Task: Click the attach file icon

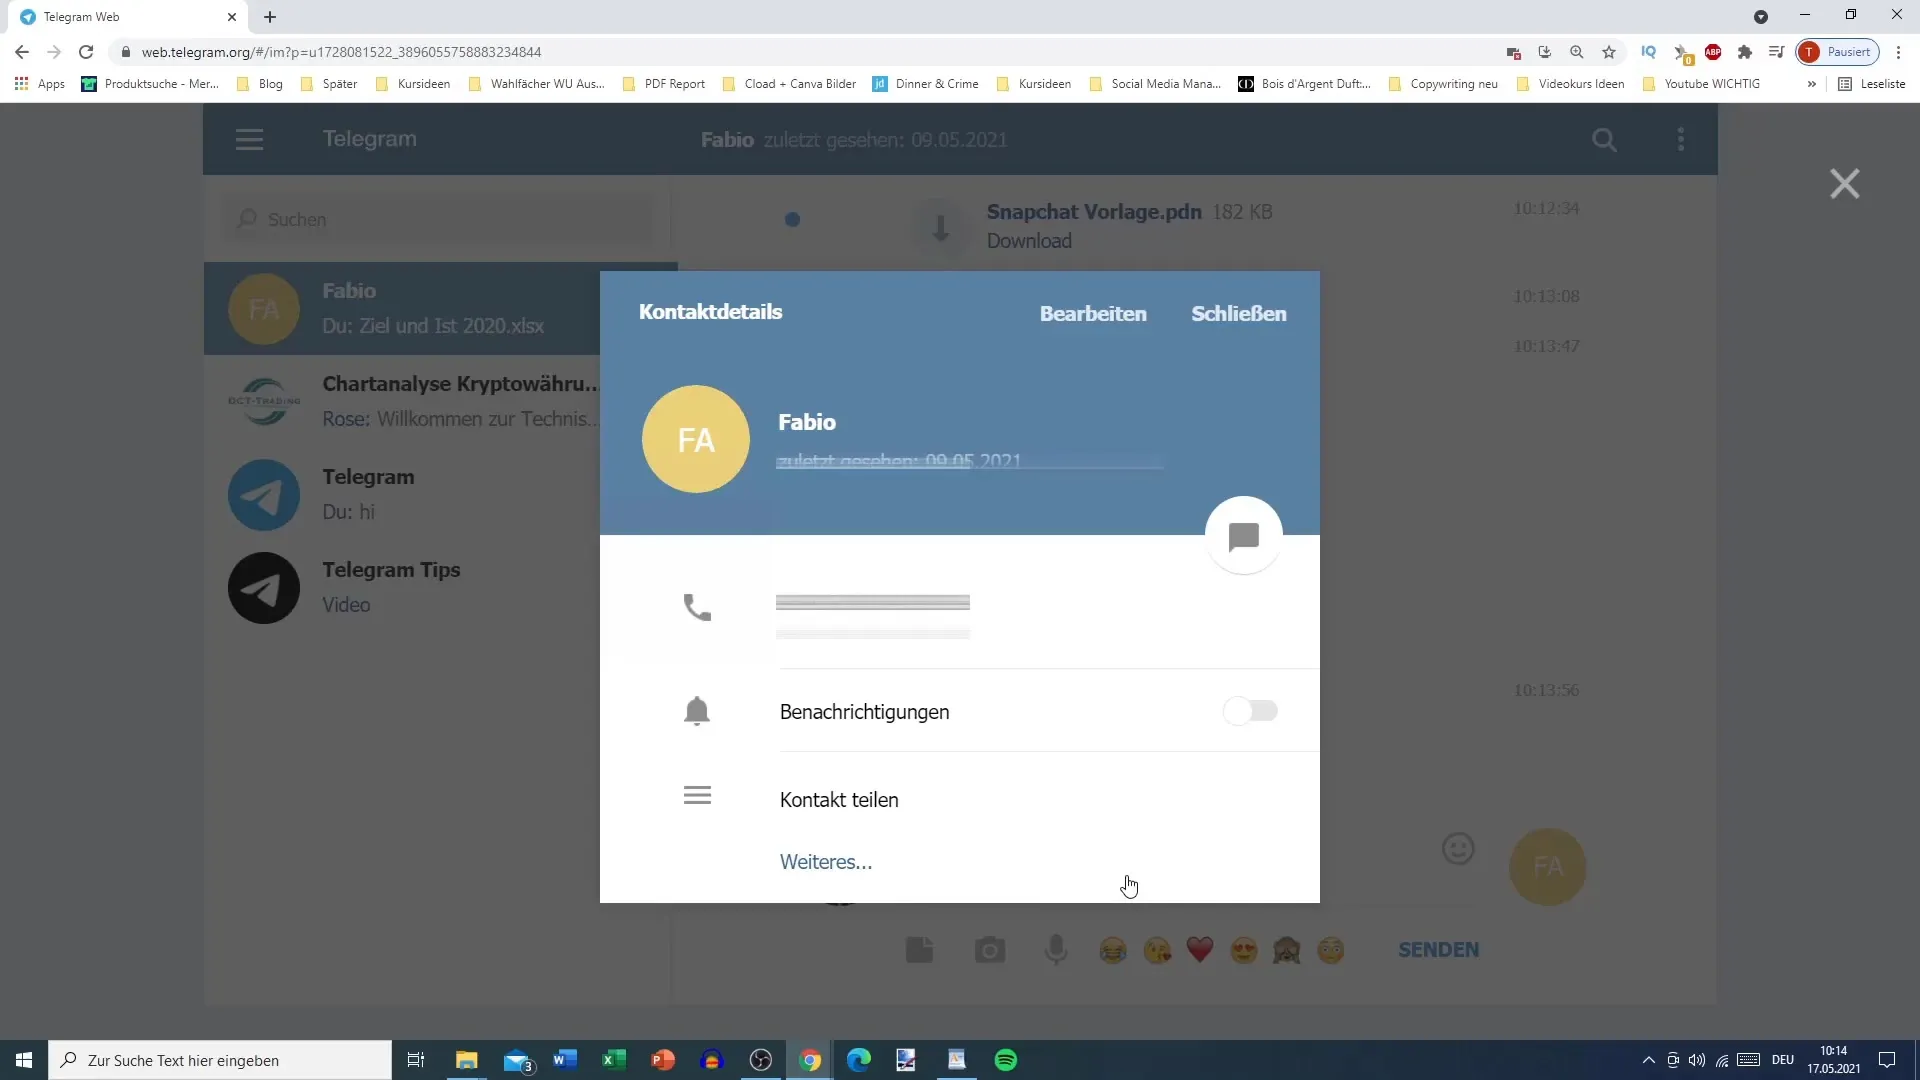Action: click(919, 950)
